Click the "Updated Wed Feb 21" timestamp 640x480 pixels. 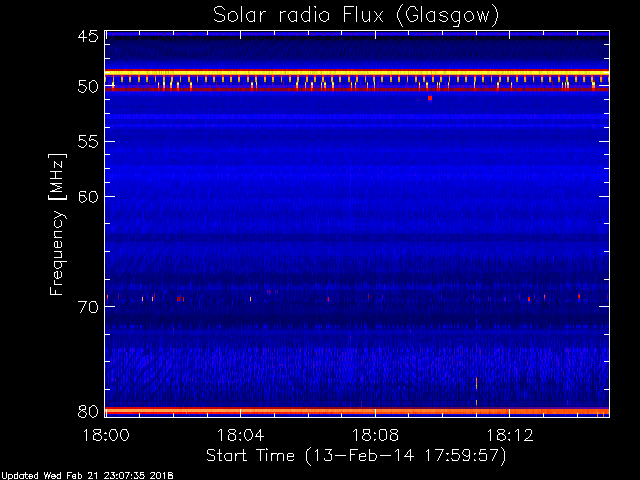pos(87,476)
